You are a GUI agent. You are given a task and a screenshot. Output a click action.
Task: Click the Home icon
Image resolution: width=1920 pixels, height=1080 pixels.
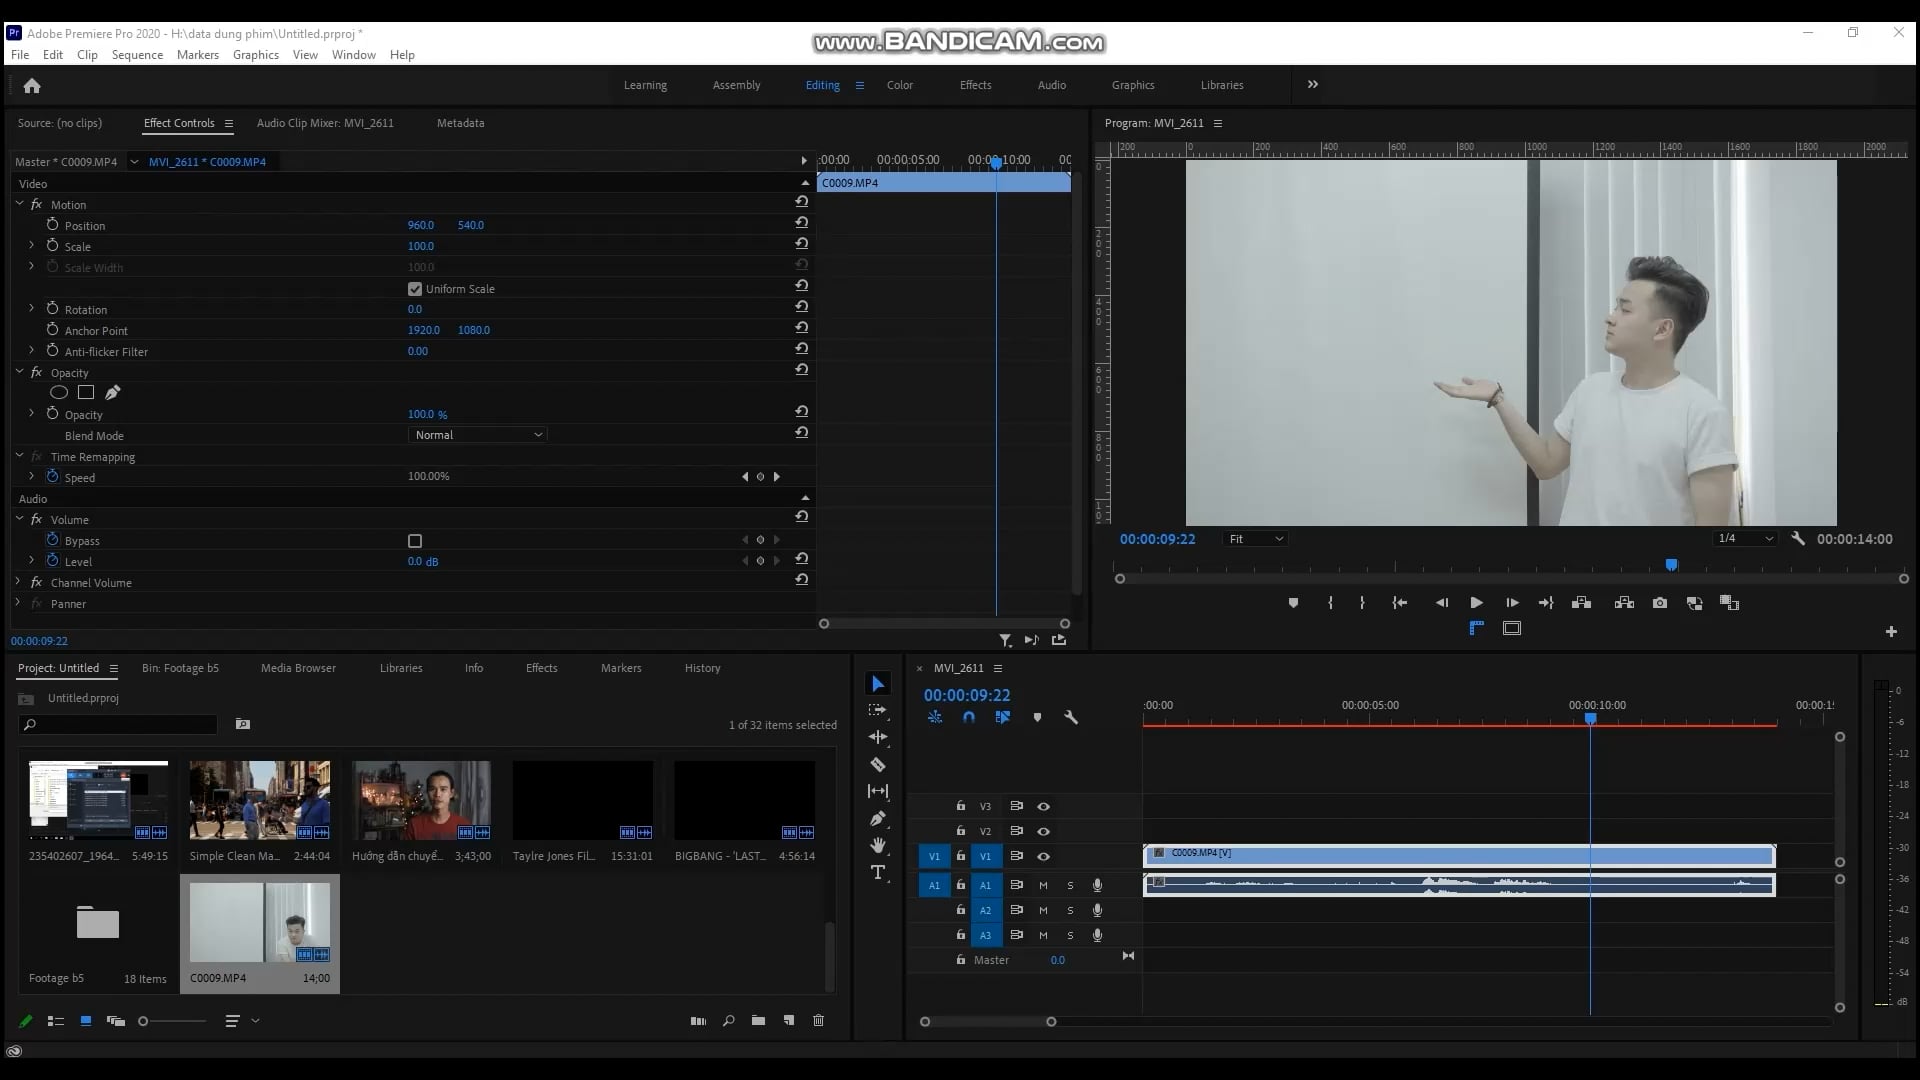pos(32,85)
